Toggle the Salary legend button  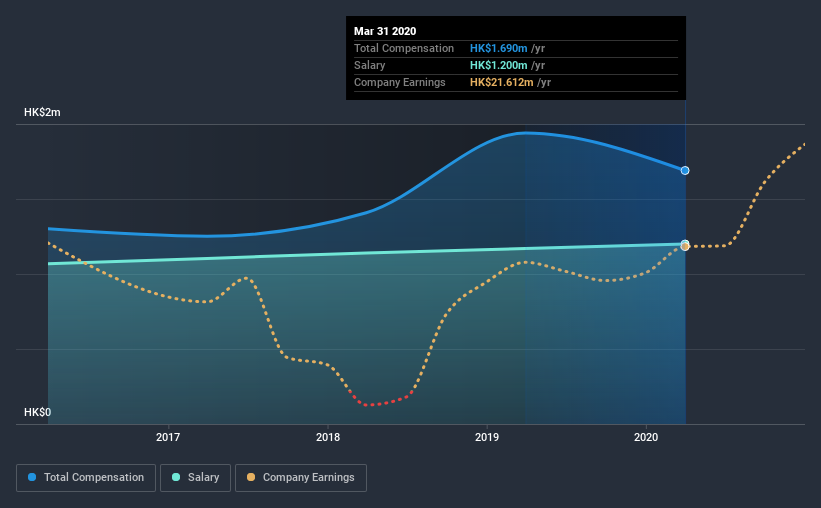click(x=195, y=478)
